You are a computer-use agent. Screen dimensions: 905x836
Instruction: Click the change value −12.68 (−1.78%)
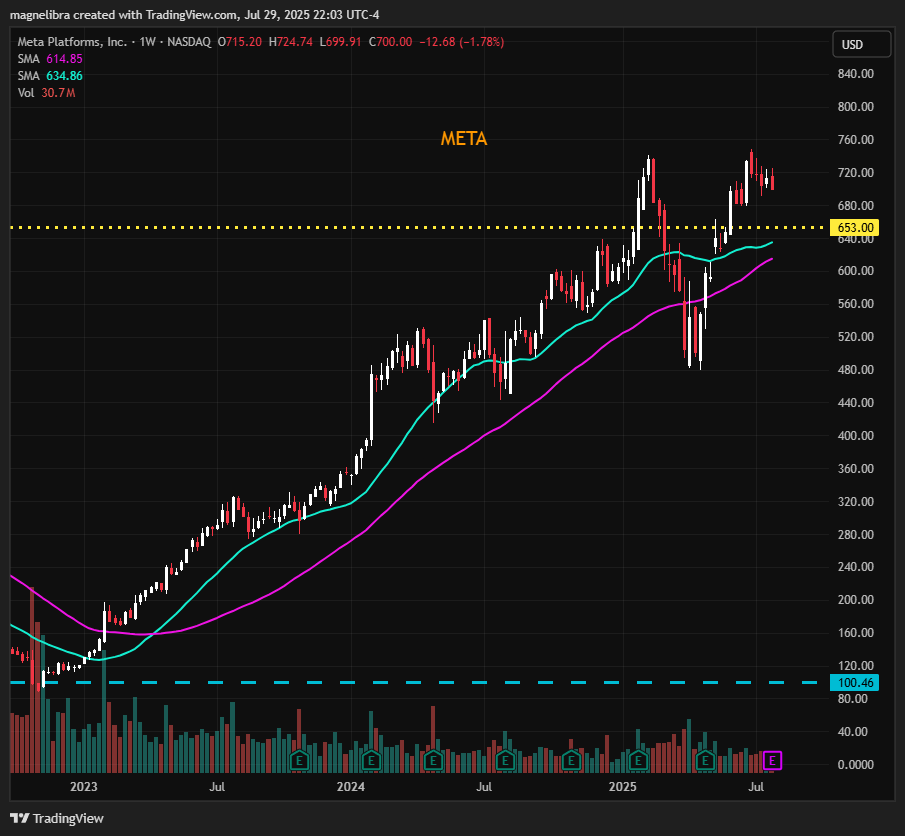click(x=462, y=42)
